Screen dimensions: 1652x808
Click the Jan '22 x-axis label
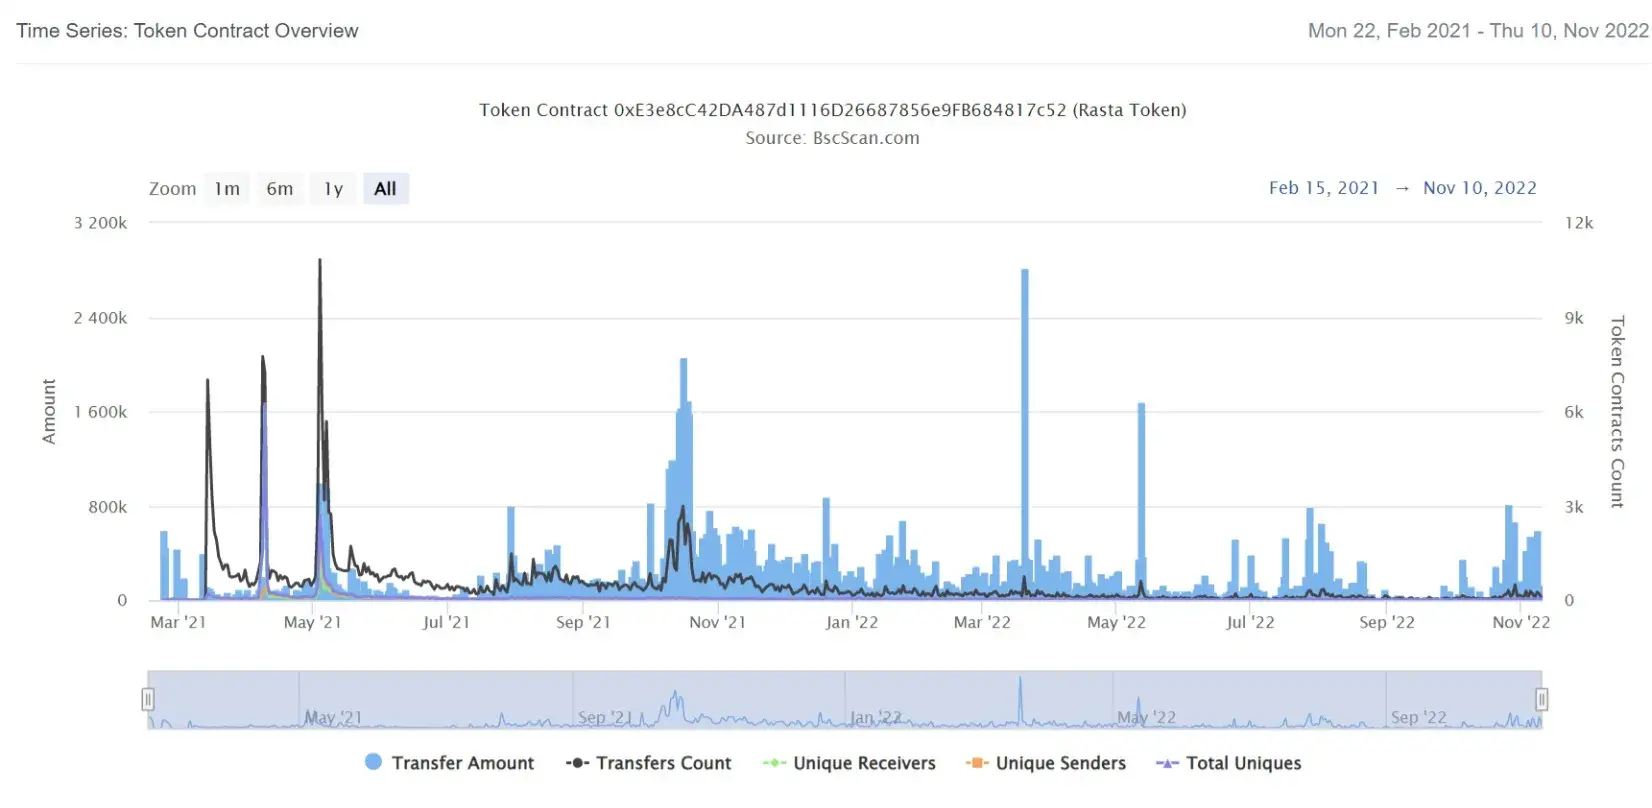click(852, 622)
